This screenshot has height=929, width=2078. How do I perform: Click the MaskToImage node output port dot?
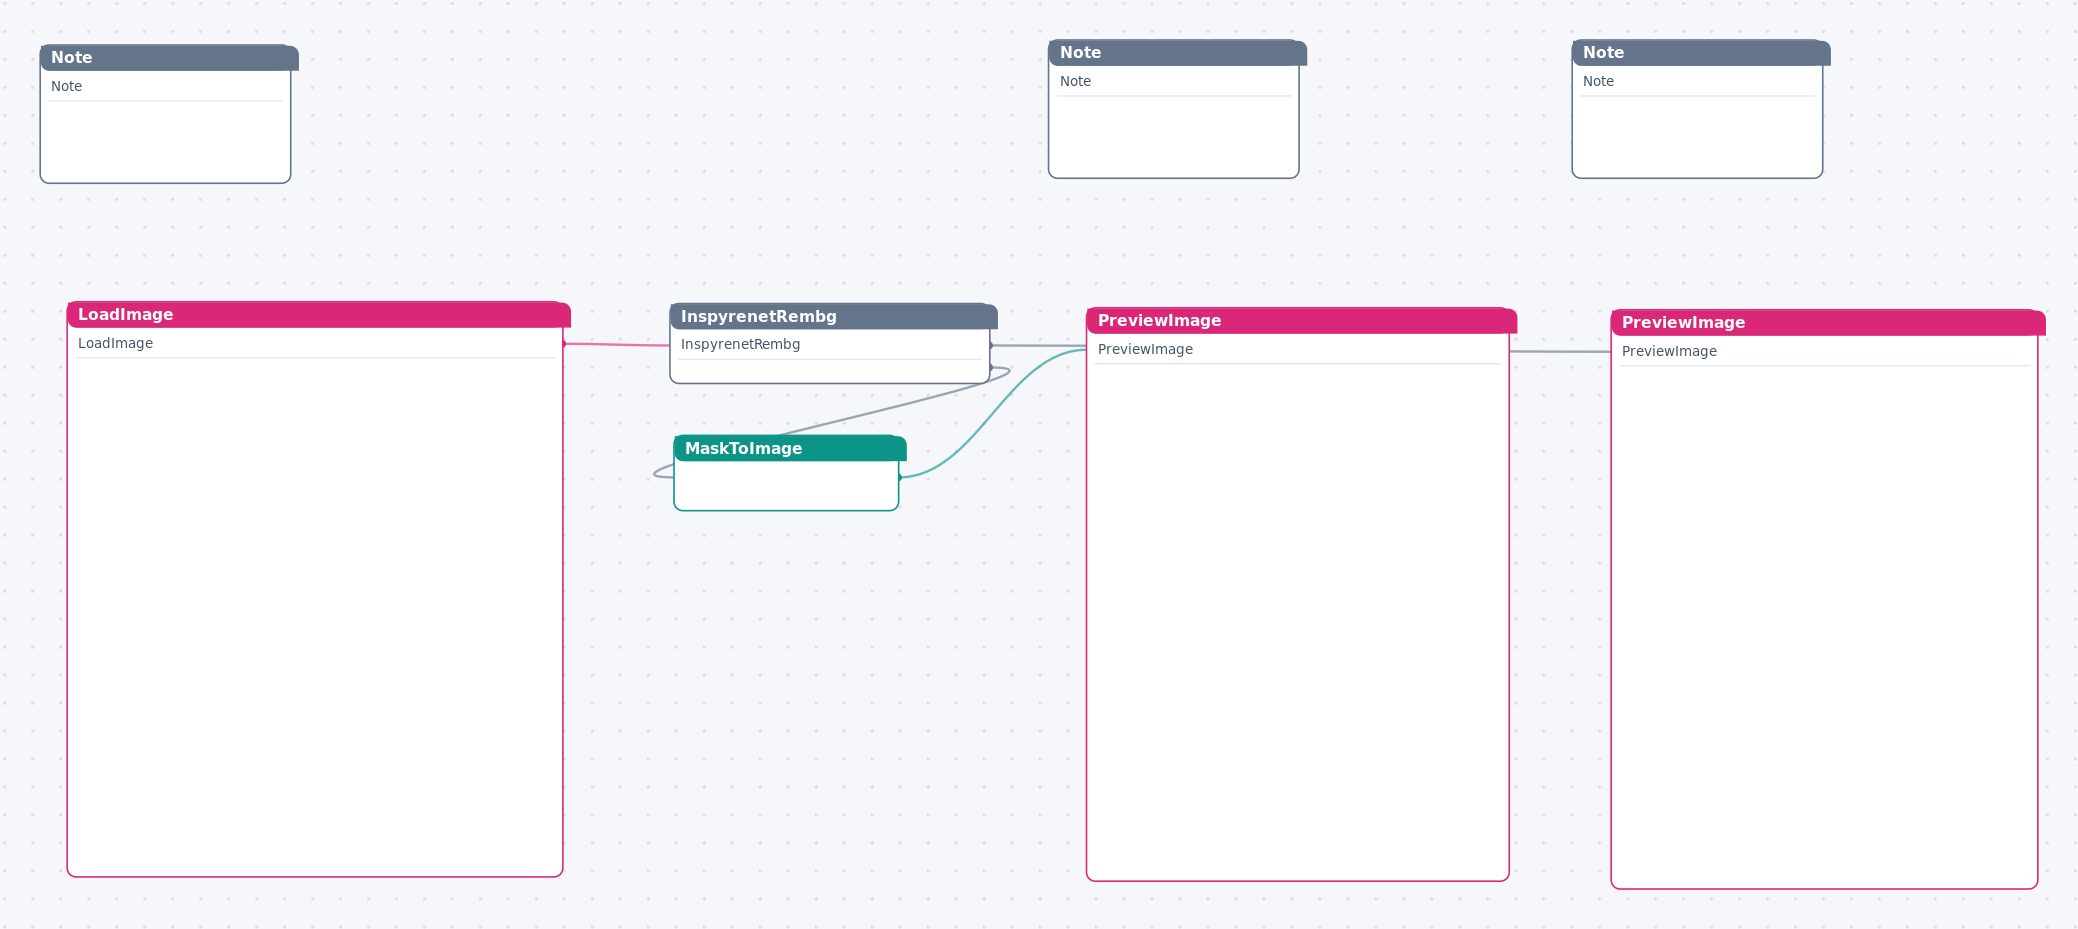[x=900, y=477]
